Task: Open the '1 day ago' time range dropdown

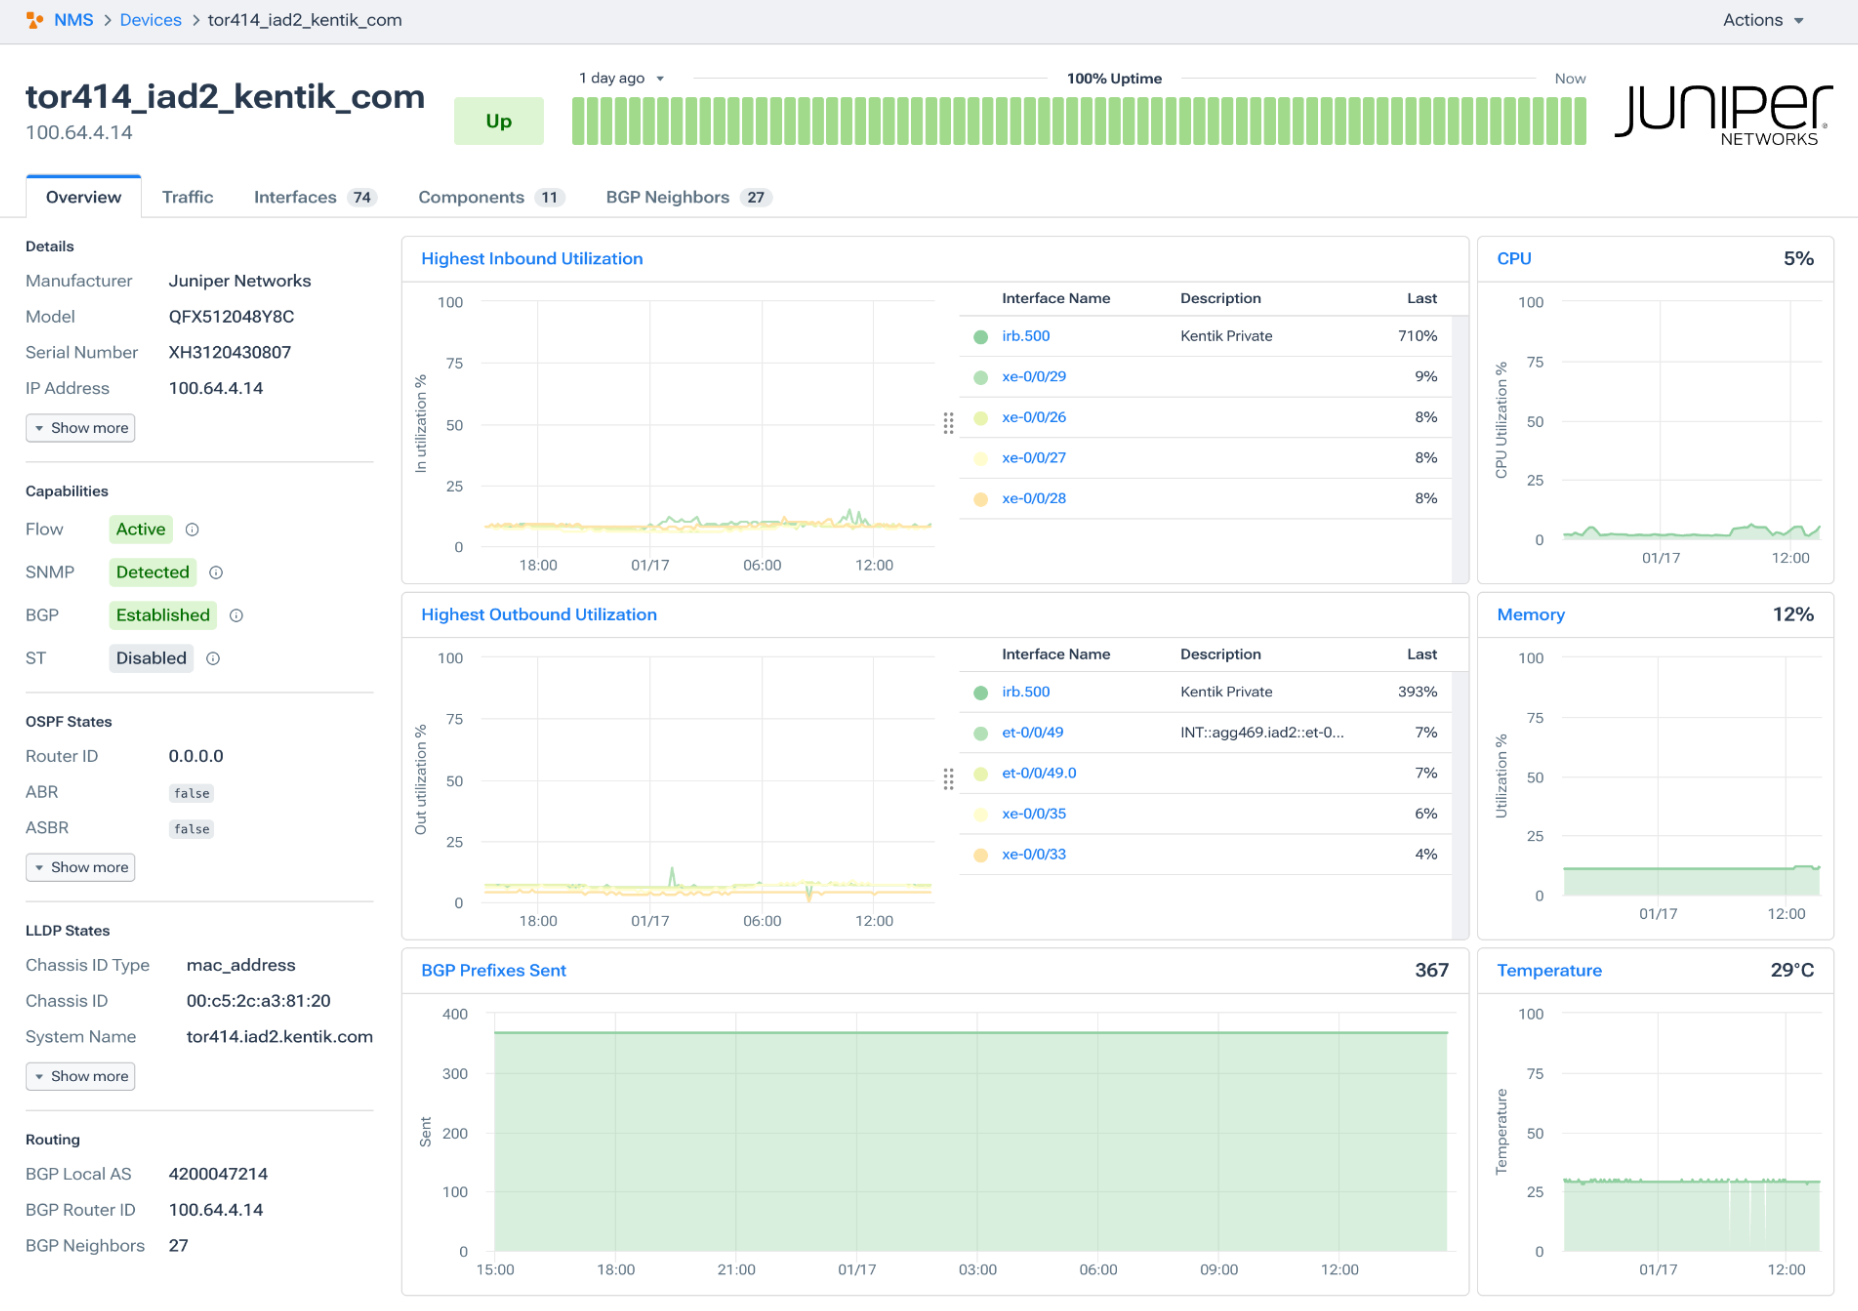Action: pos(622,78)
